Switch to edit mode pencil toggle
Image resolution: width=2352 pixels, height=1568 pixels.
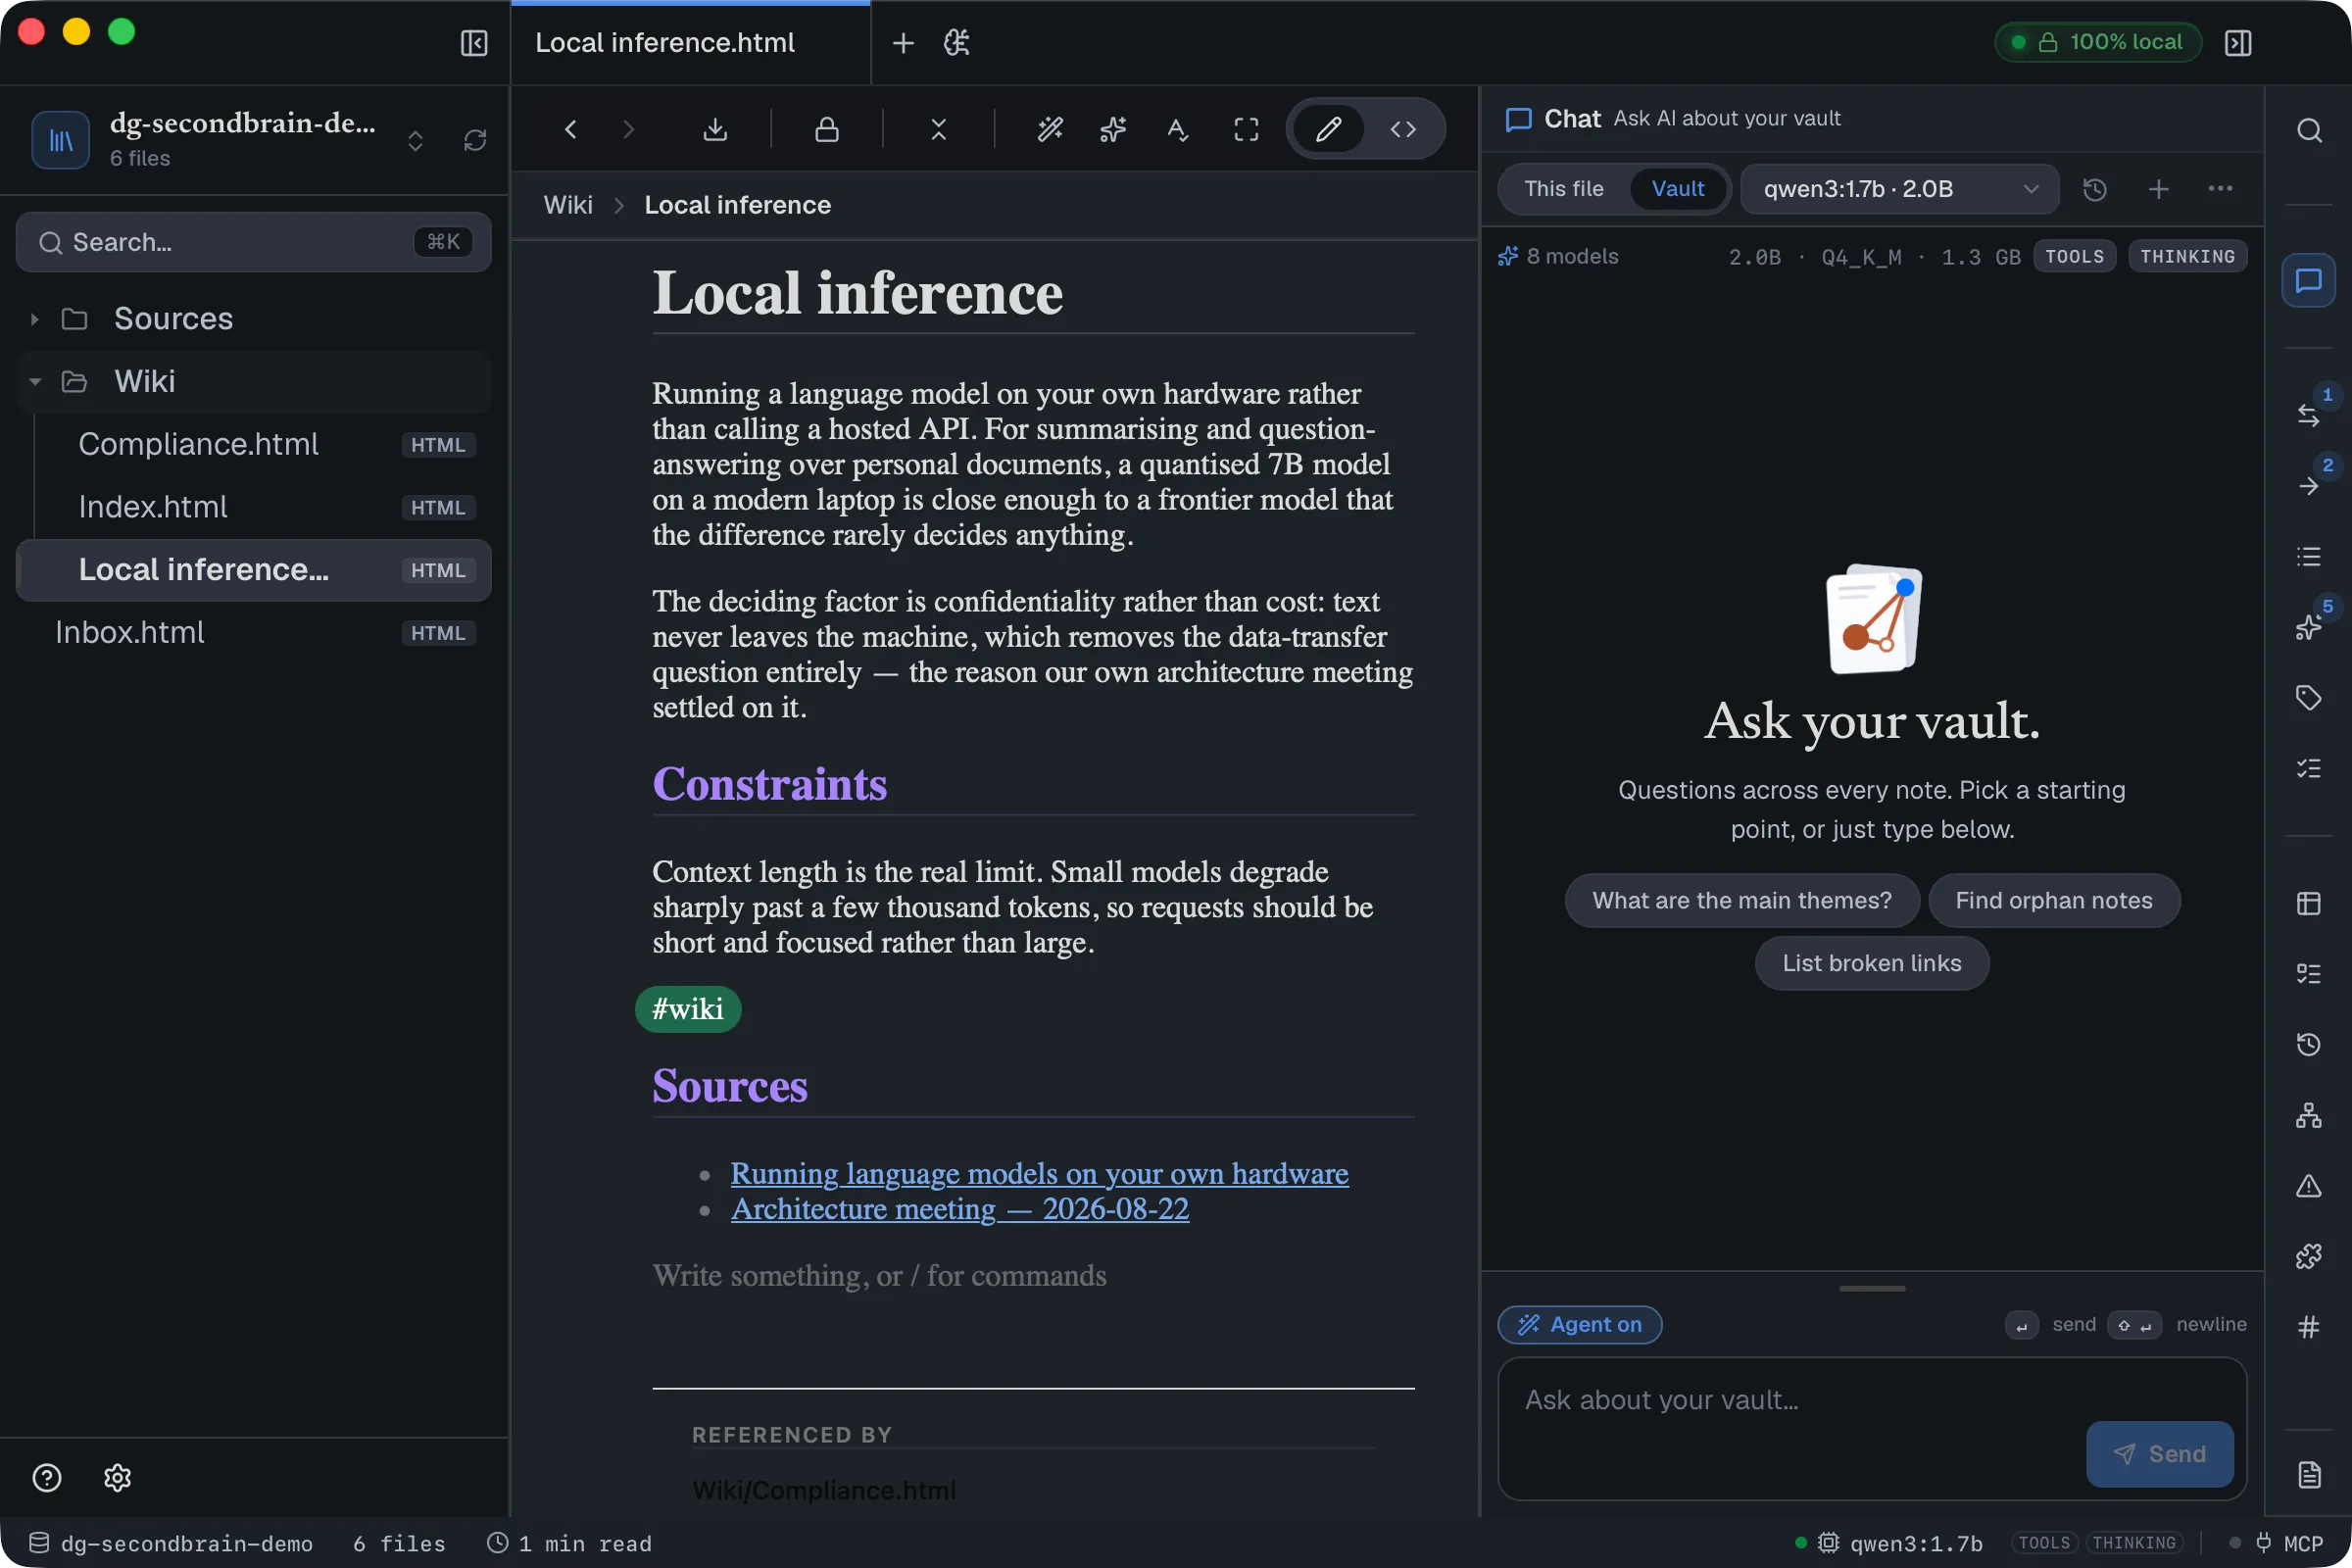[x=1328, y=129]
